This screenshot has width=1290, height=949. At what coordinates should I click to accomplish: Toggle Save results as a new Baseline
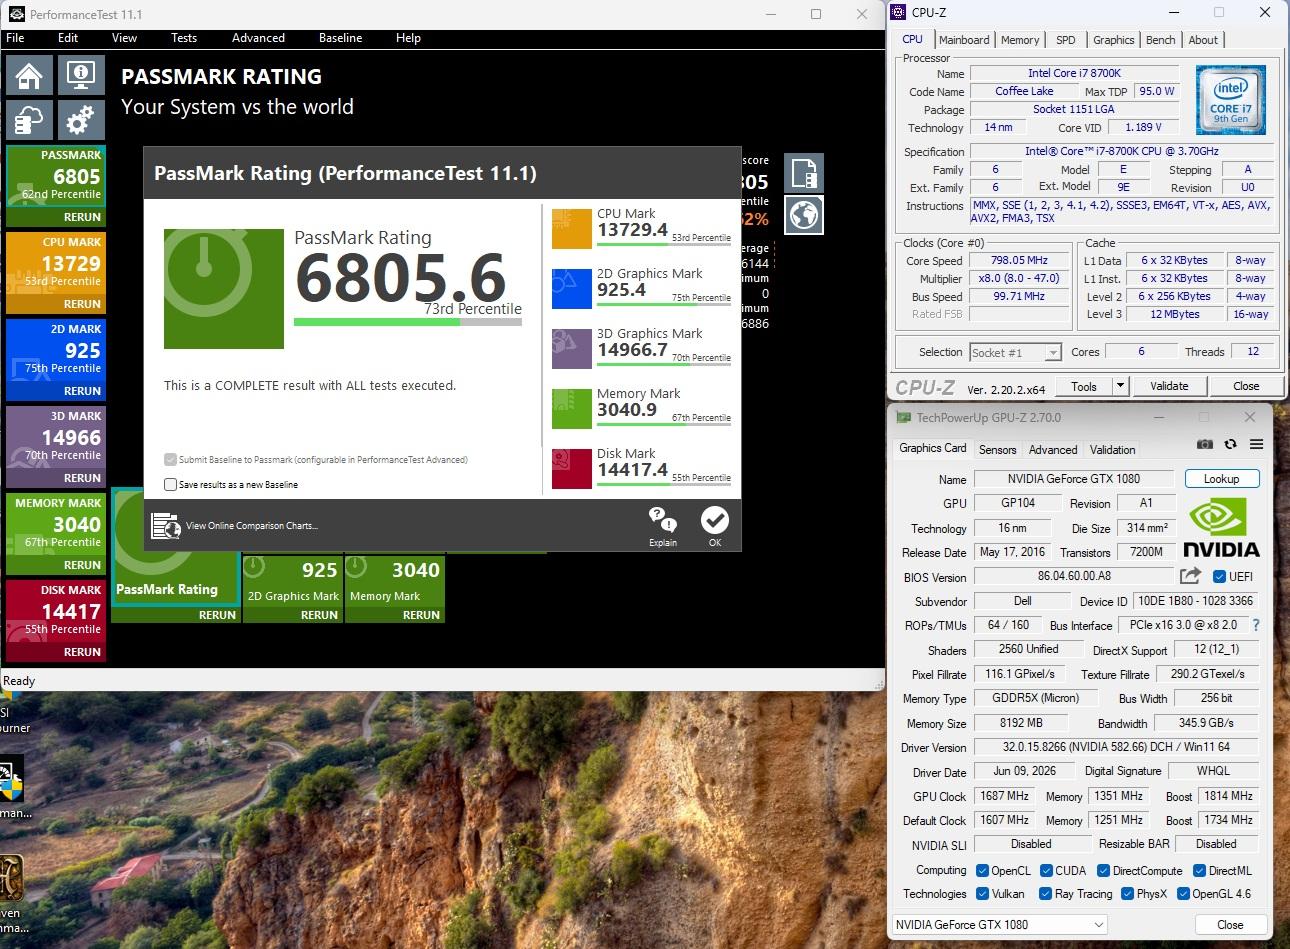point(170,485)
